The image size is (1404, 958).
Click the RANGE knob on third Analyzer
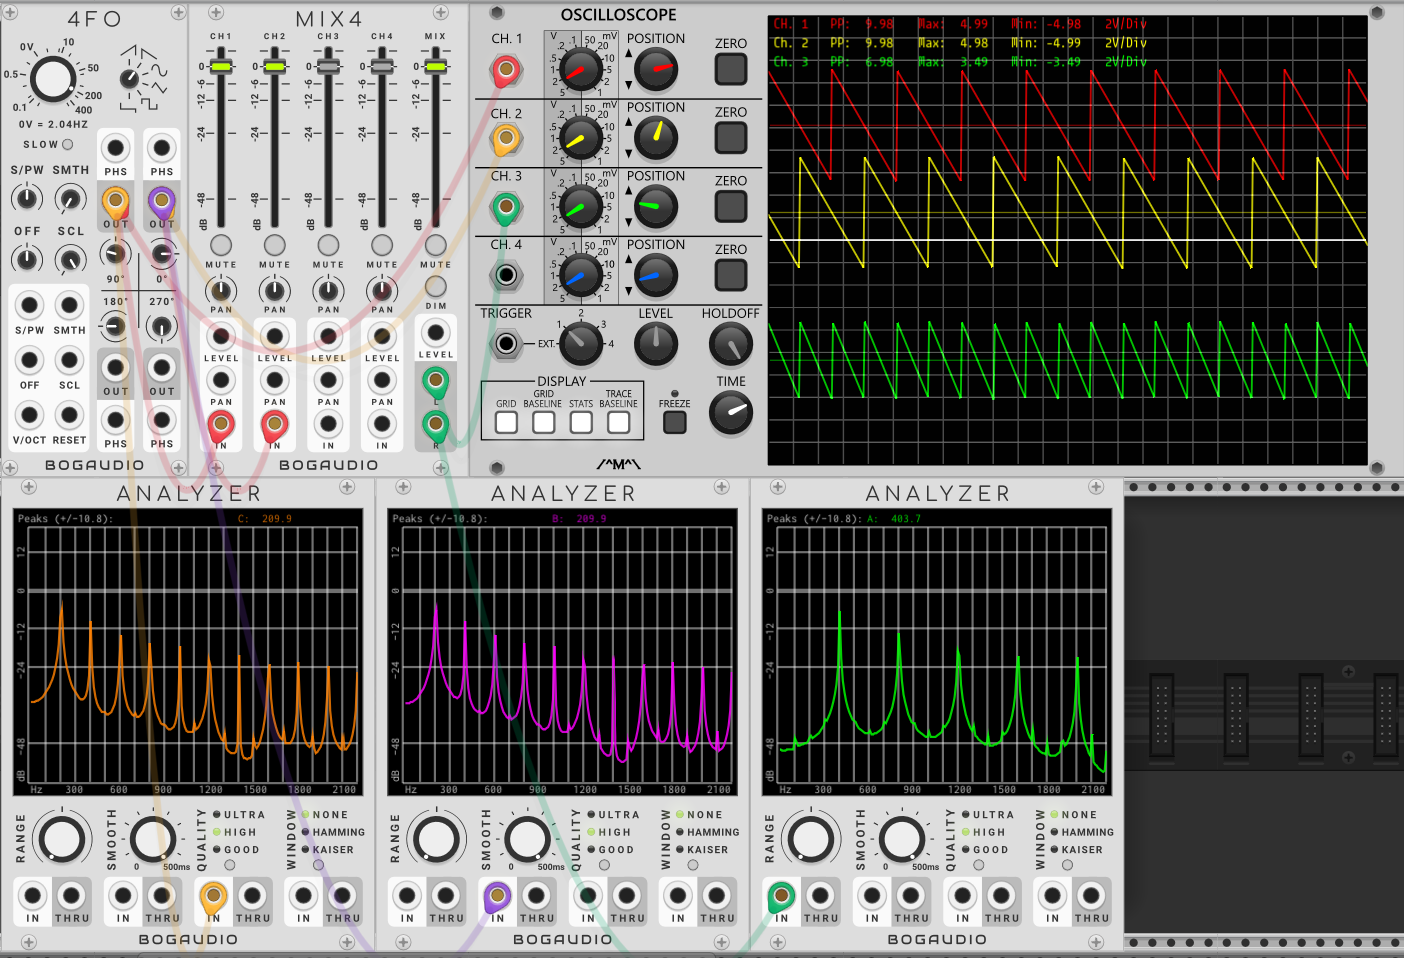pyautogui.click(x=811, y=839)
